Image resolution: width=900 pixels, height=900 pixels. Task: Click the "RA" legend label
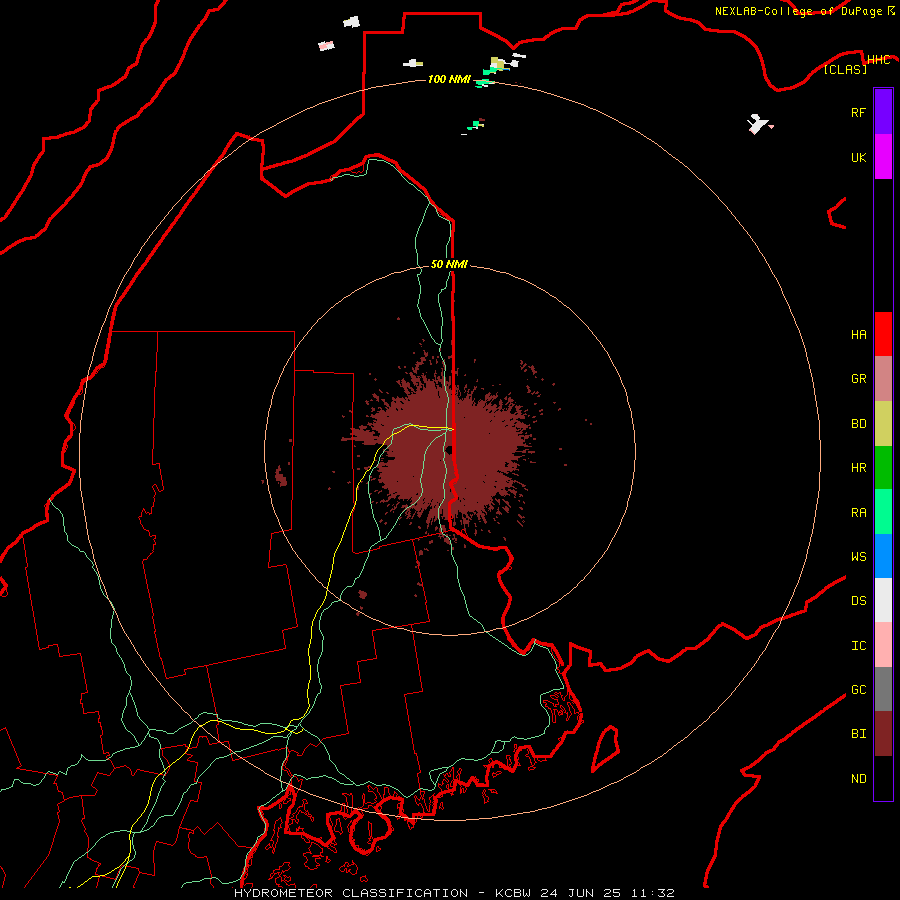click(858, 513)
